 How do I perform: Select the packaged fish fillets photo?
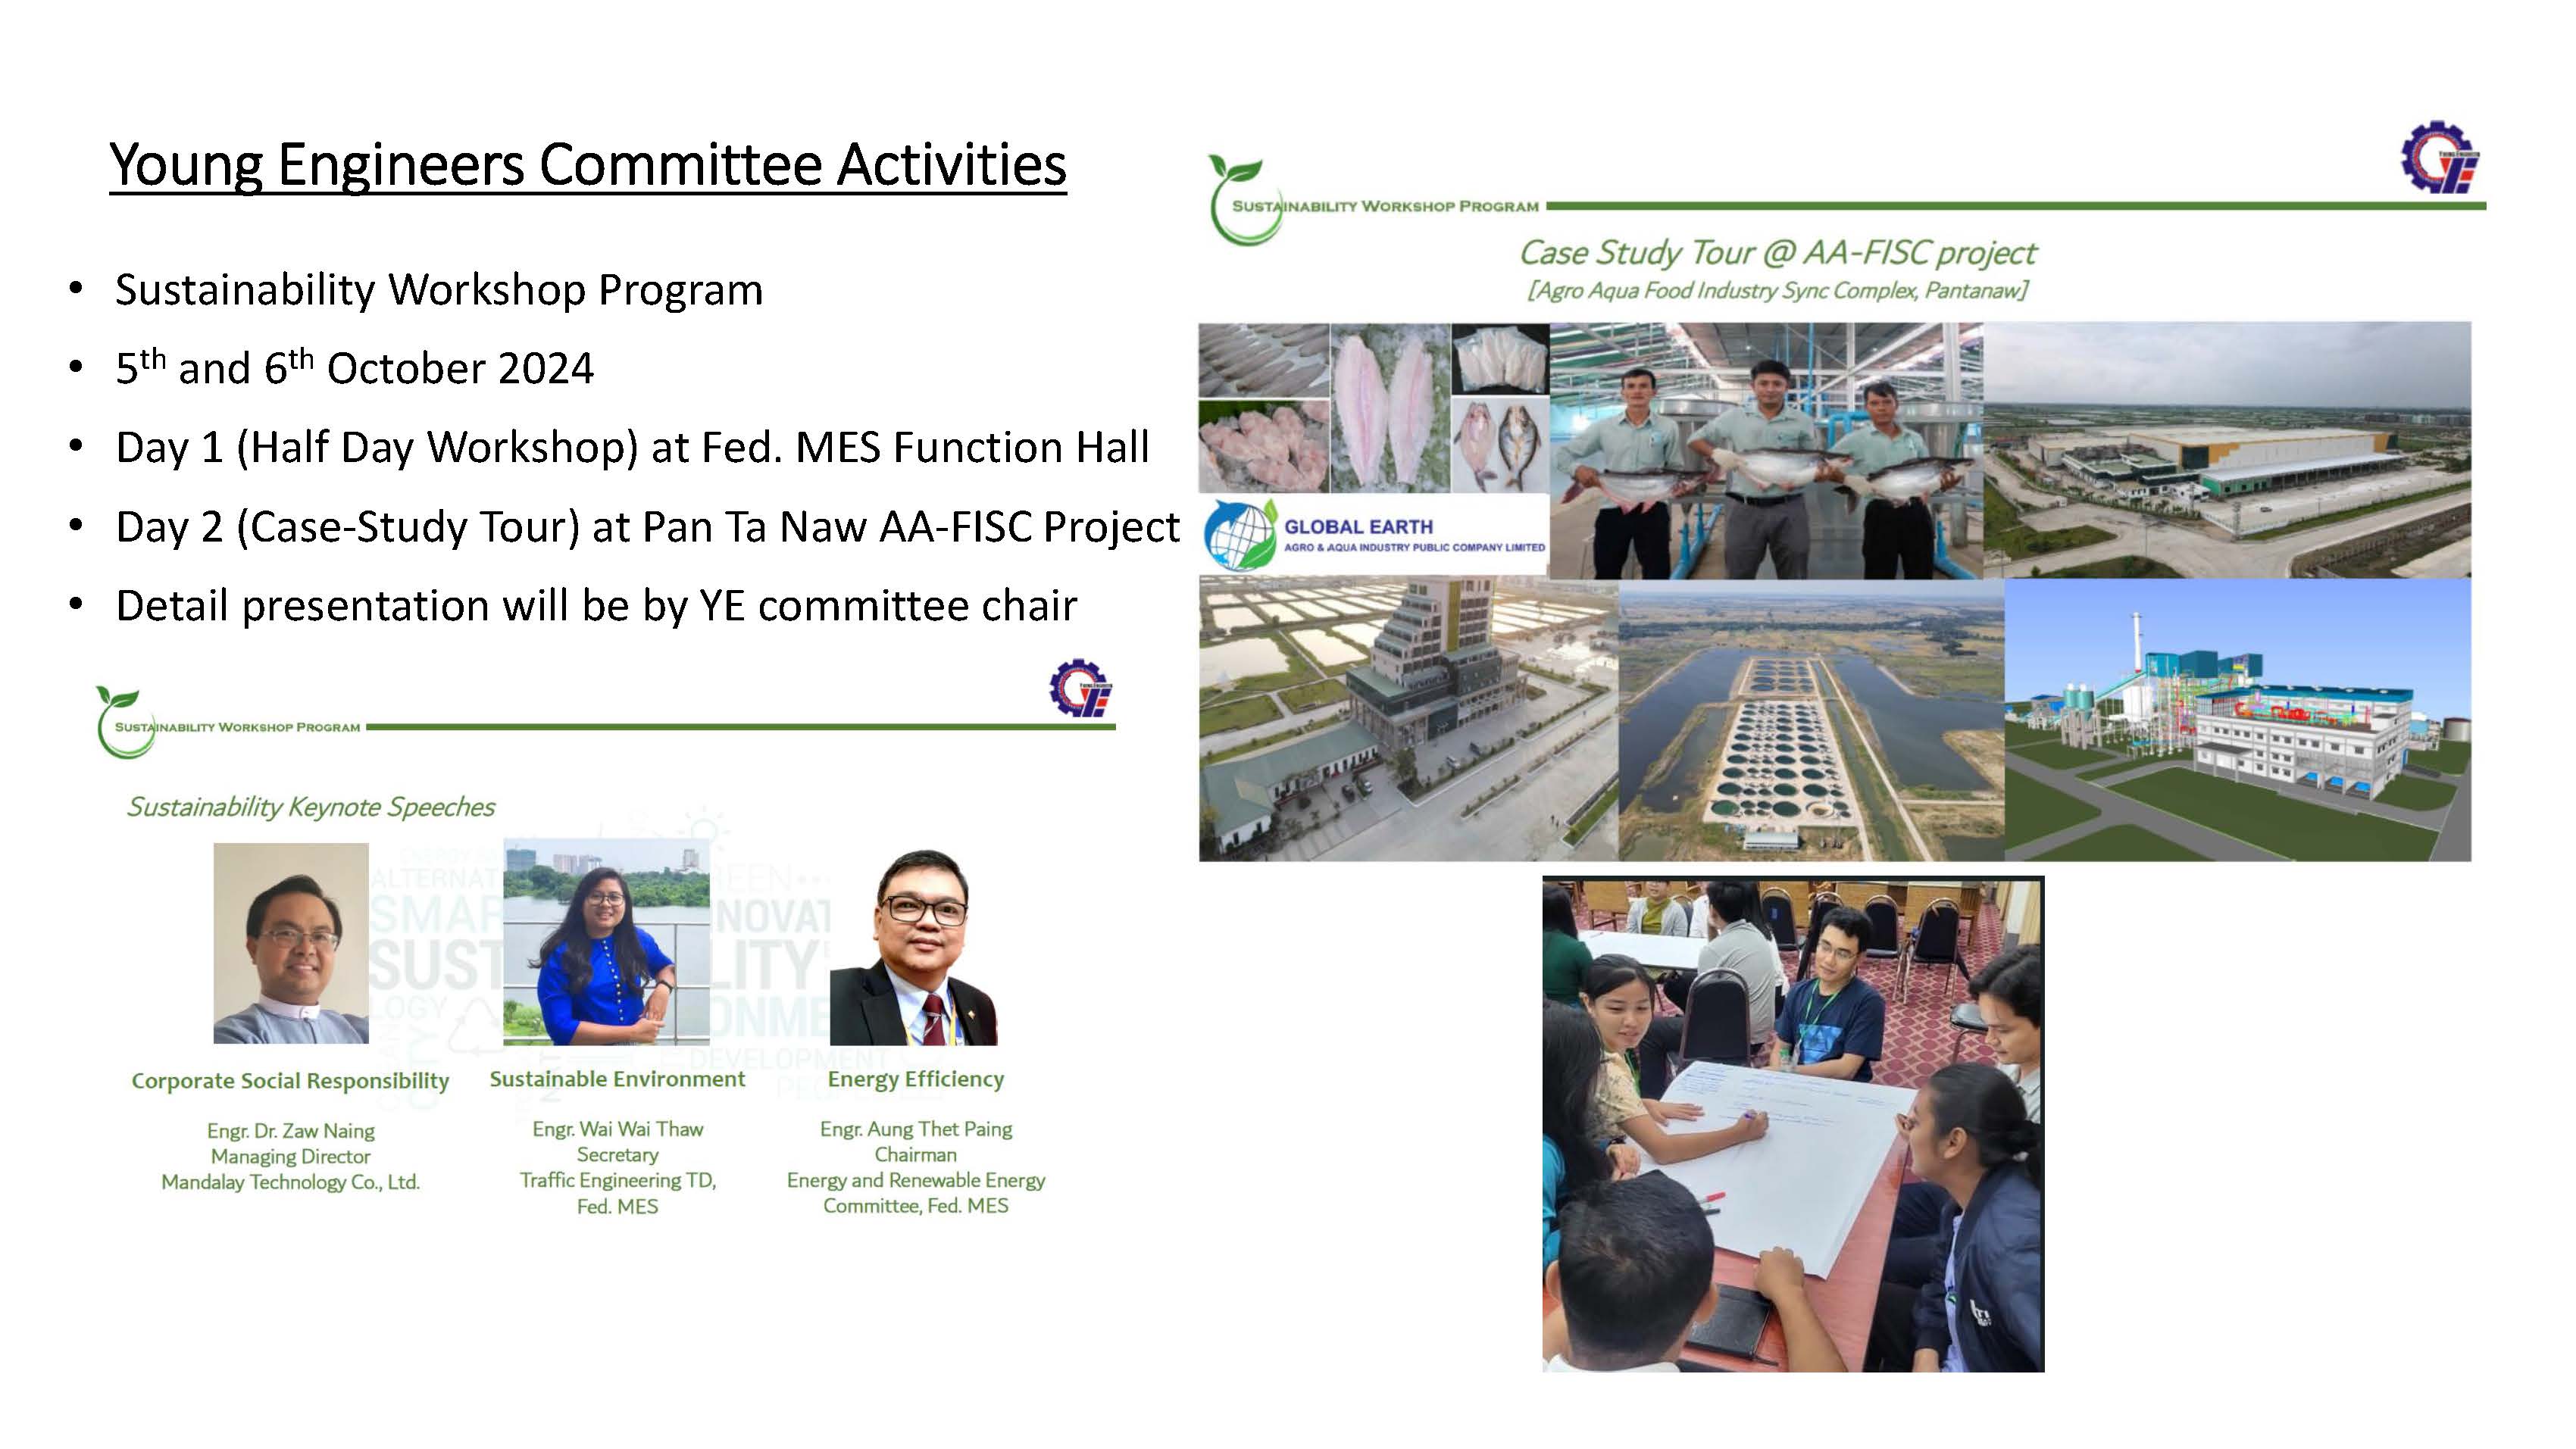point(1500,358)
